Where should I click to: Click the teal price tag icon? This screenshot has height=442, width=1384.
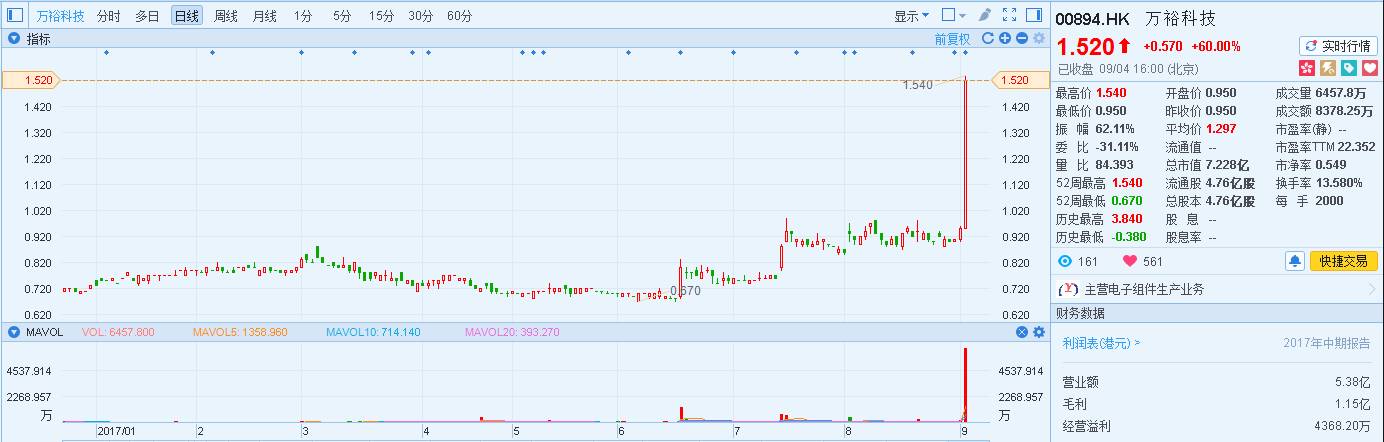click(1349, 68)
